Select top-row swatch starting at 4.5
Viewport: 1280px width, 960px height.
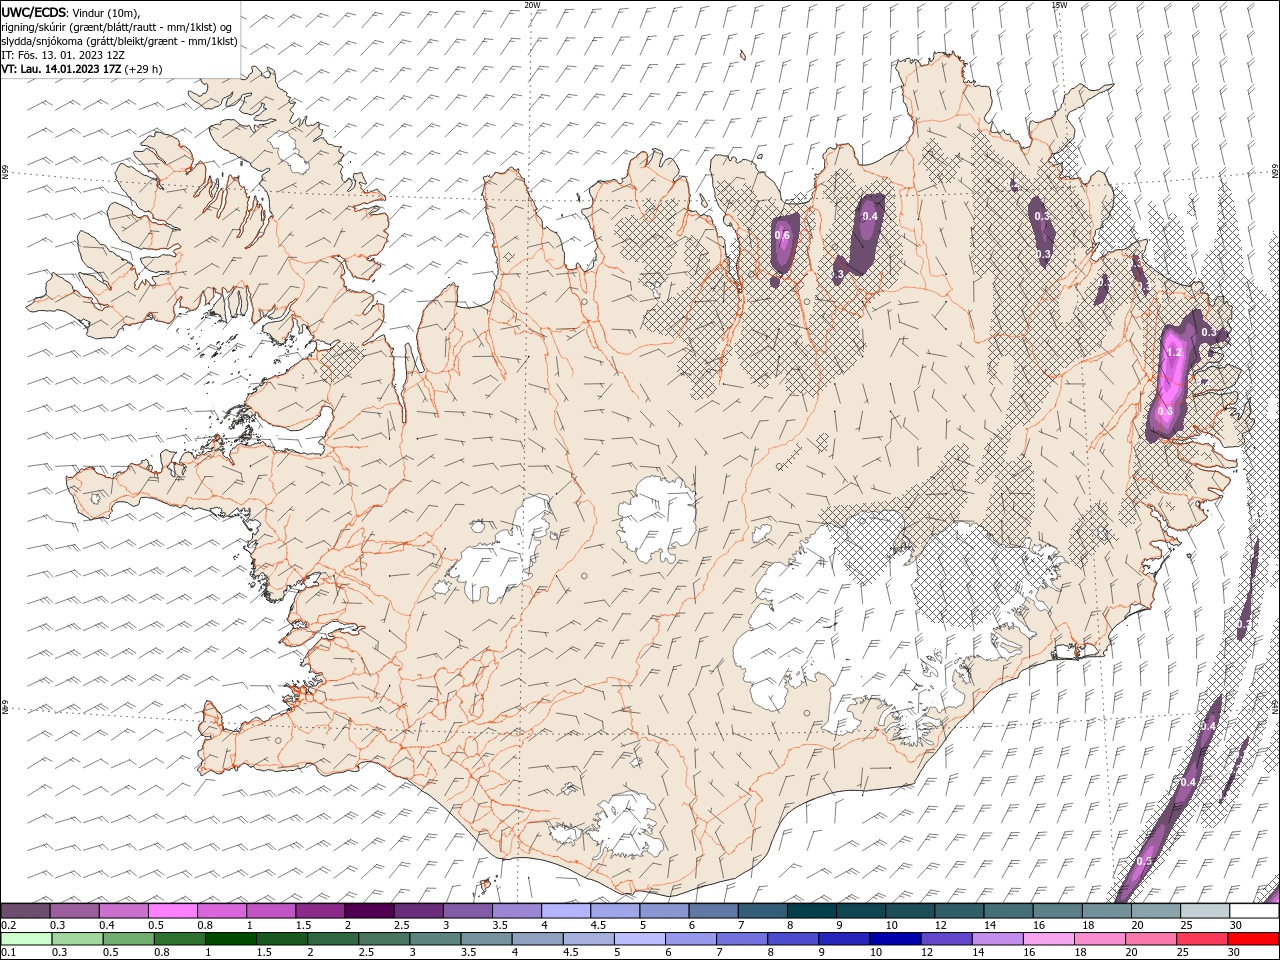[x=614, y=911]
